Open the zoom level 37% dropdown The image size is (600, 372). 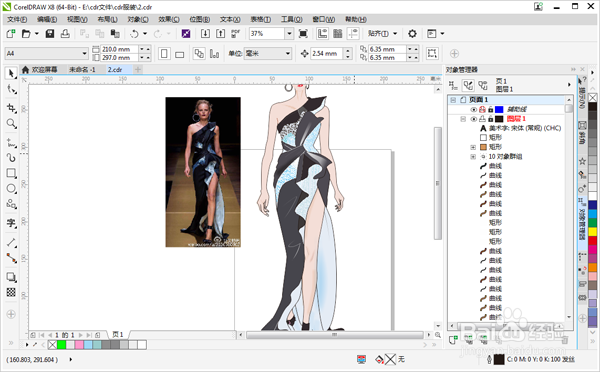click(x=289, y=34)
